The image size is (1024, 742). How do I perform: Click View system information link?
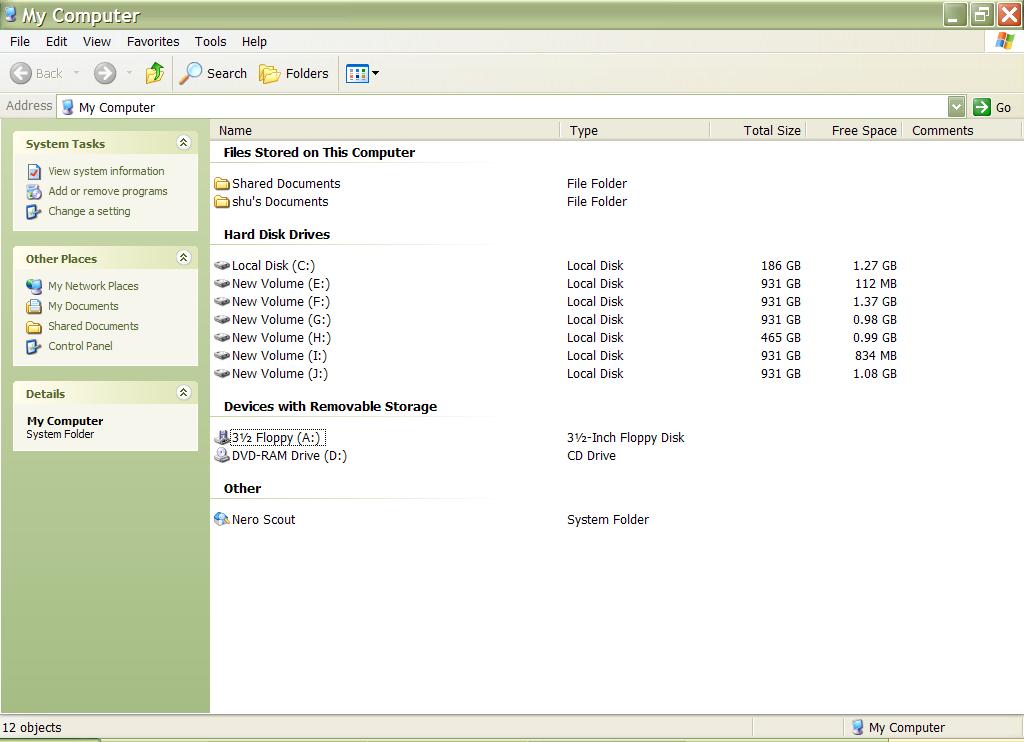106,171
